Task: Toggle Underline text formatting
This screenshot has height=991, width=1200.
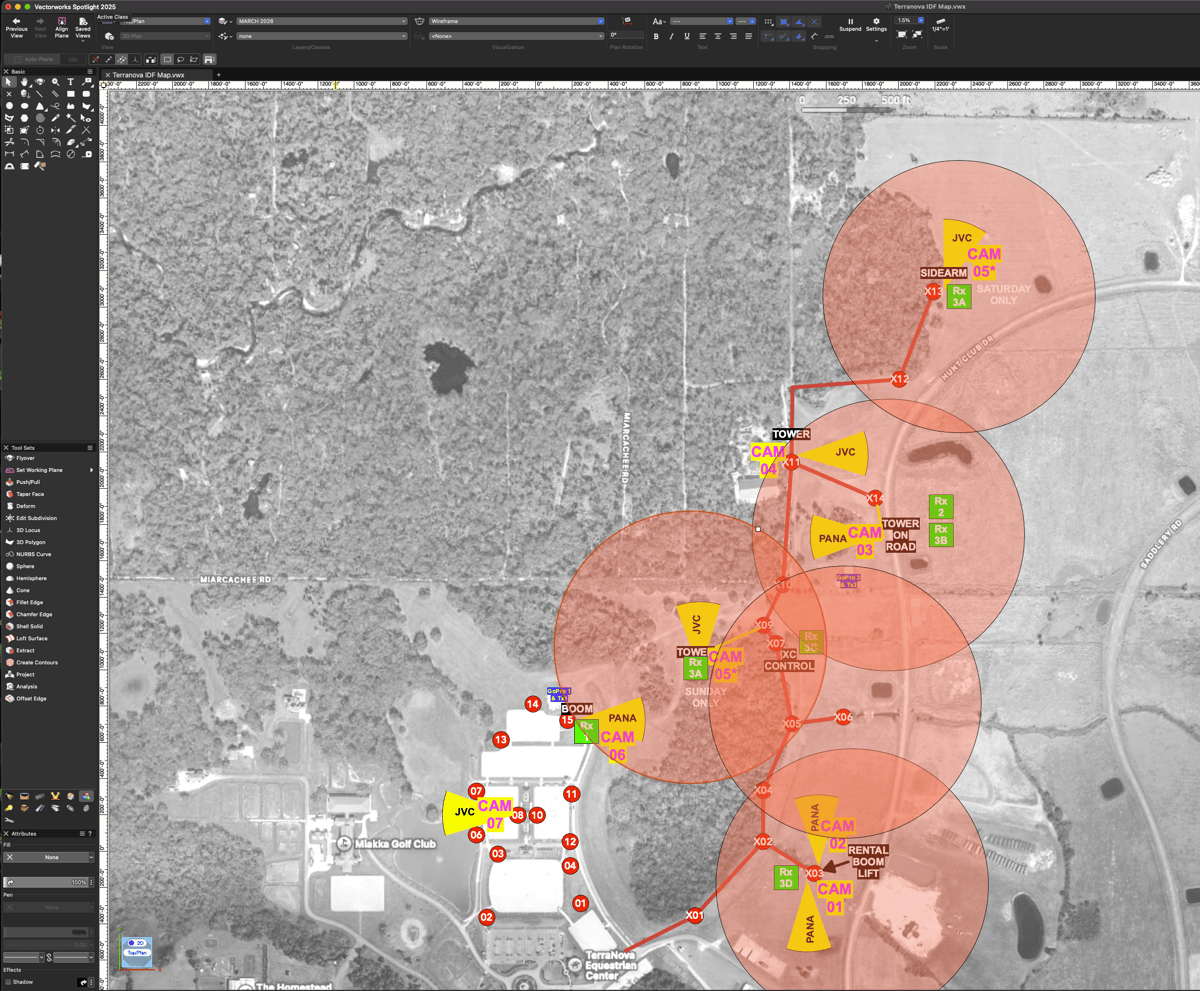Action: 687,36
